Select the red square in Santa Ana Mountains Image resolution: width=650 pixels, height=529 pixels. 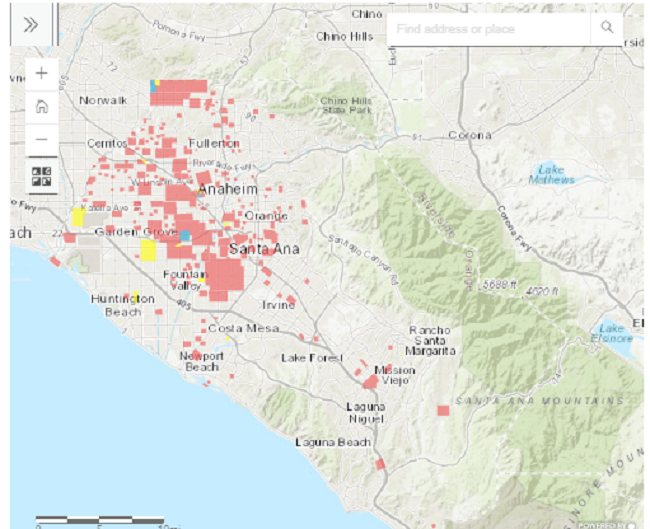pos(443,410)
